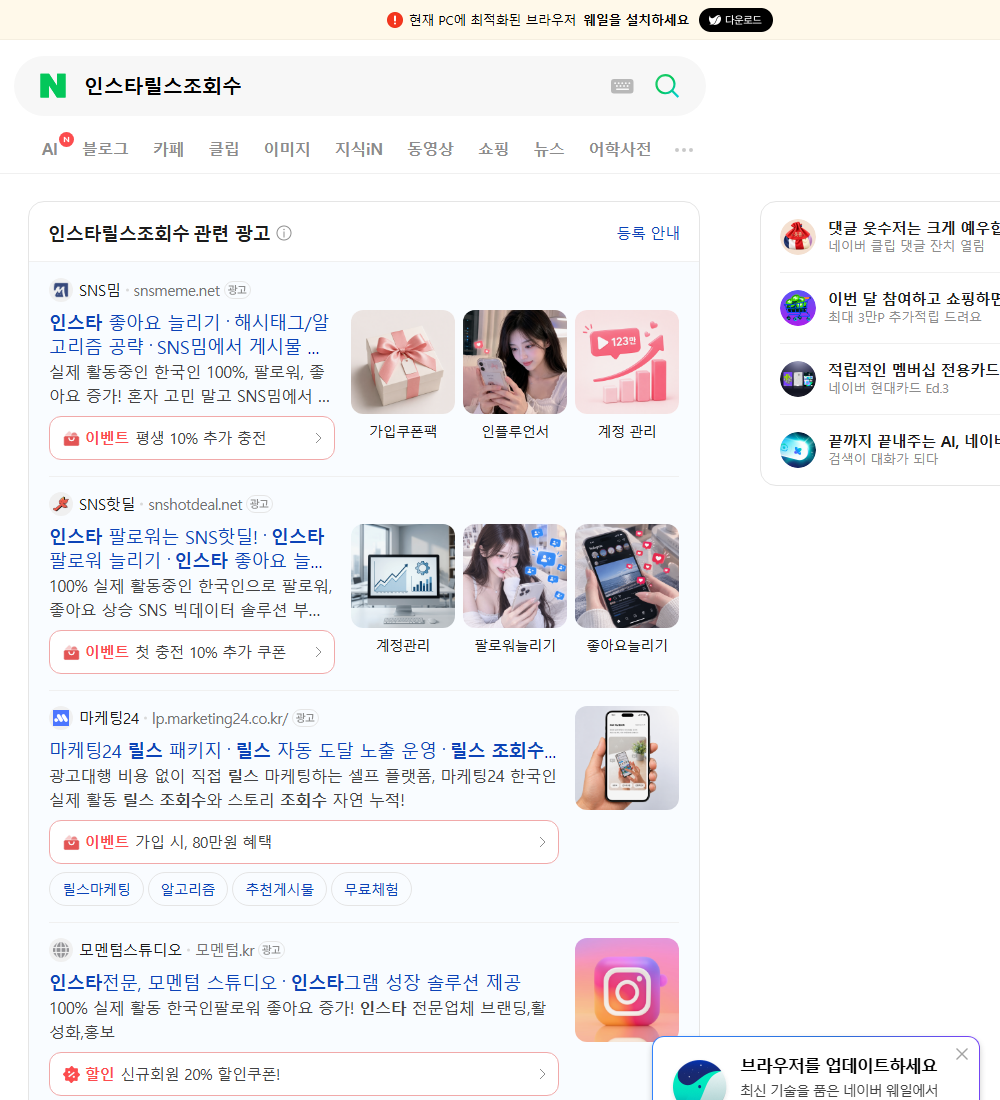Click the SNS핫딜 site favicon

[x=61, y=504]
